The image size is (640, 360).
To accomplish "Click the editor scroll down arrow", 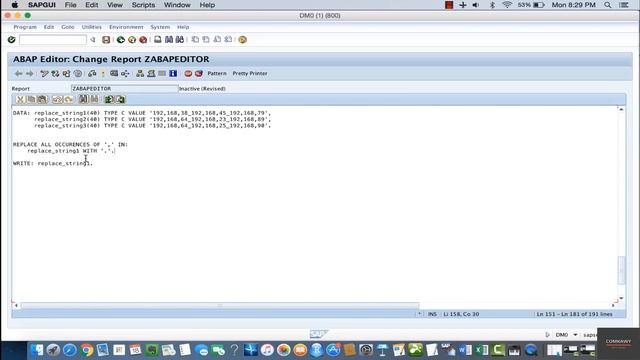I will (621, 298).
